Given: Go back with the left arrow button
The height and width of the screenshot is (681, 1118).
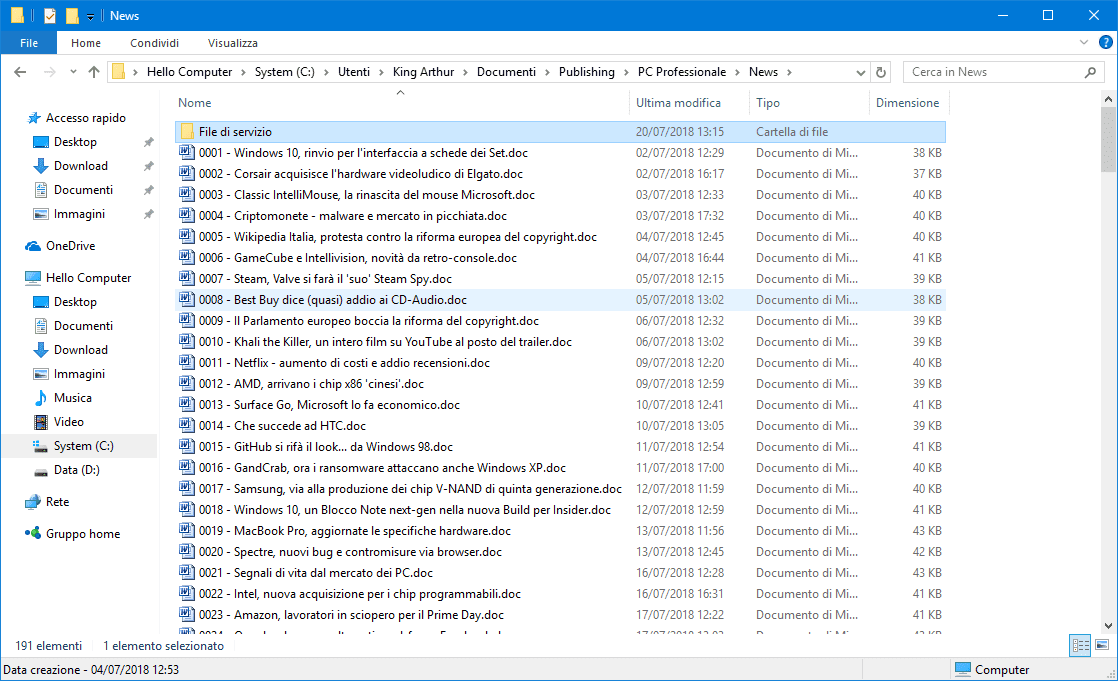Looking at the screenshot, I should point(21,72).
